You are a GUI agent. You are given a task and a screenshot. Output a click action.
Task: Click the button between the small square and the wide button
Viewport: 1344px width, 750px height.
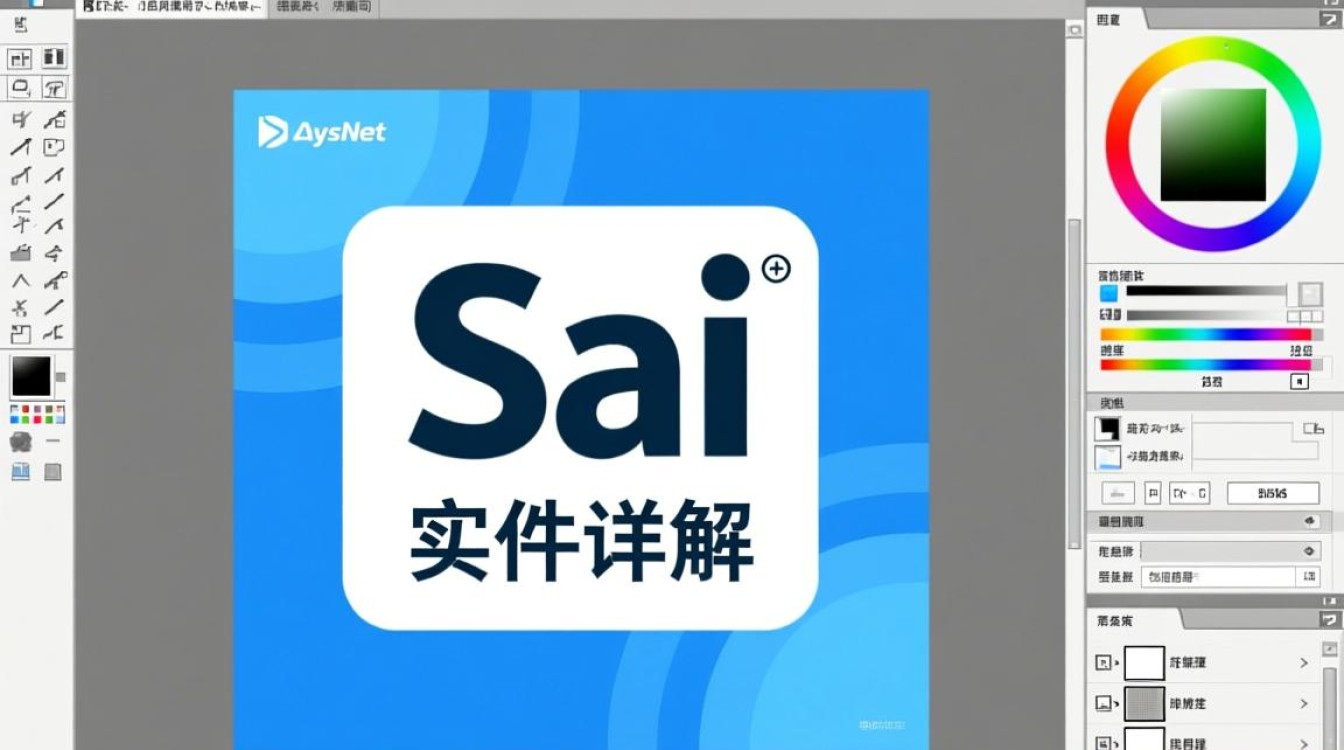1189,493
